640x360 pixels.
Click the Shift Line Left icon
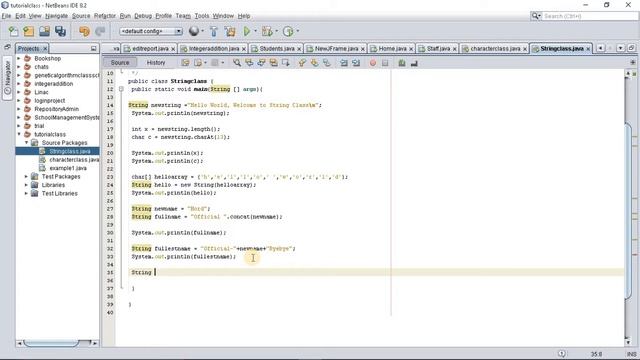pyautogui.click(x=344, y=63)
